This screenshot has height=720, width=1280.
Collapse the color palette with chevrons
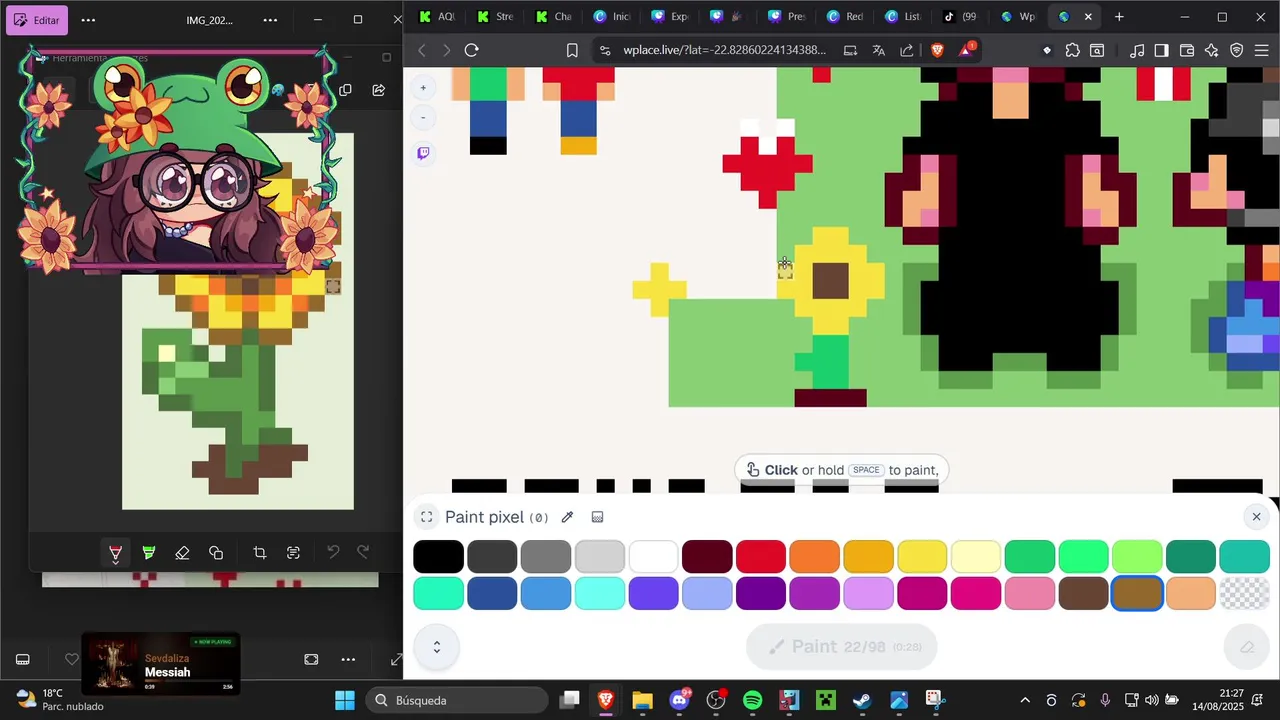437,647
